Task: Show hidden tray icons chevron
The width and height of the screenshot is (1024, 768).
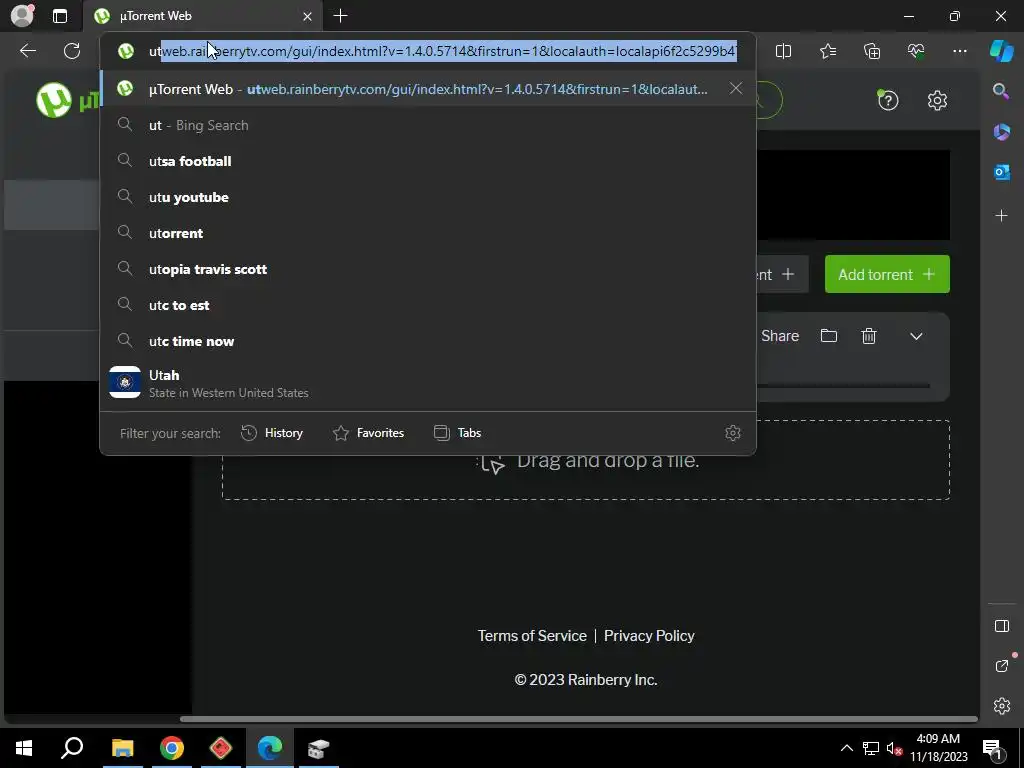Action: click(x=846, y=748)
